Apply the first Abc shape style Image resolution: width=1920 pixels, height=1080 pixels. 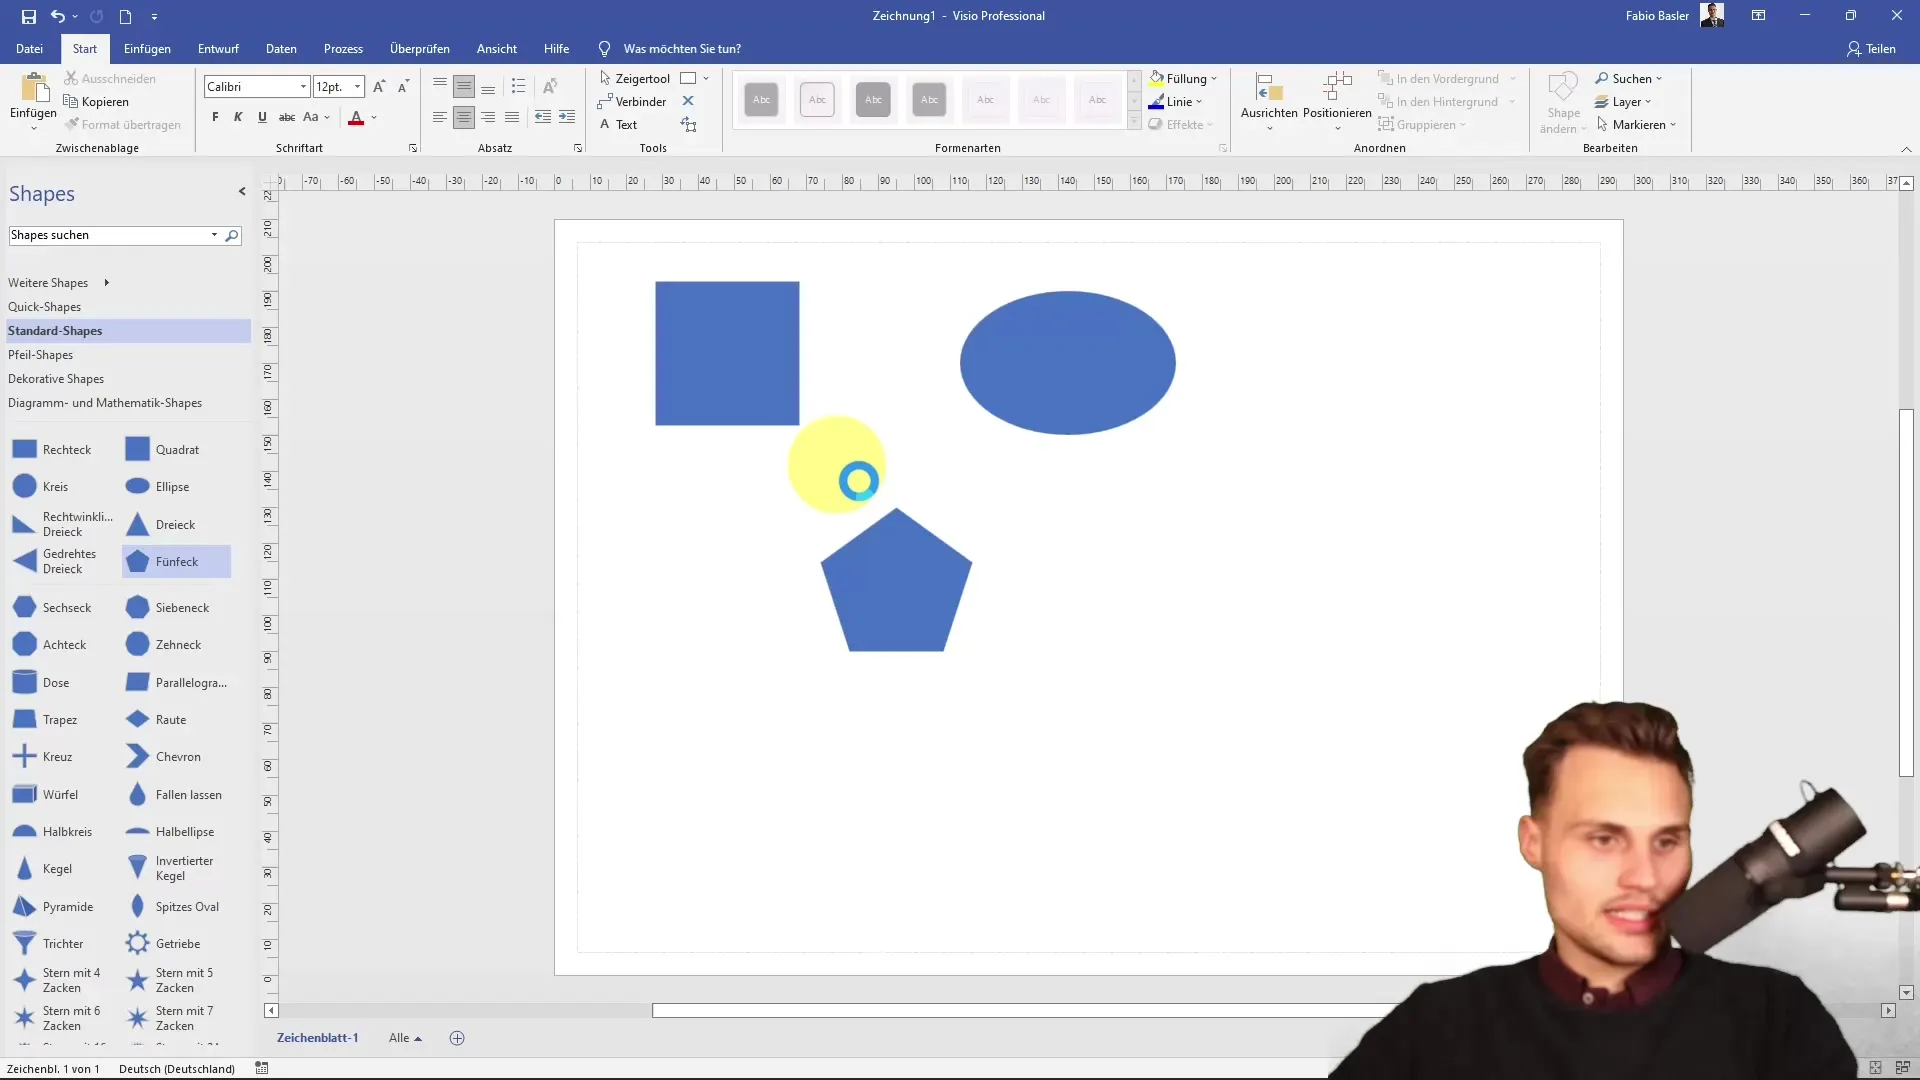coord(762,99)
